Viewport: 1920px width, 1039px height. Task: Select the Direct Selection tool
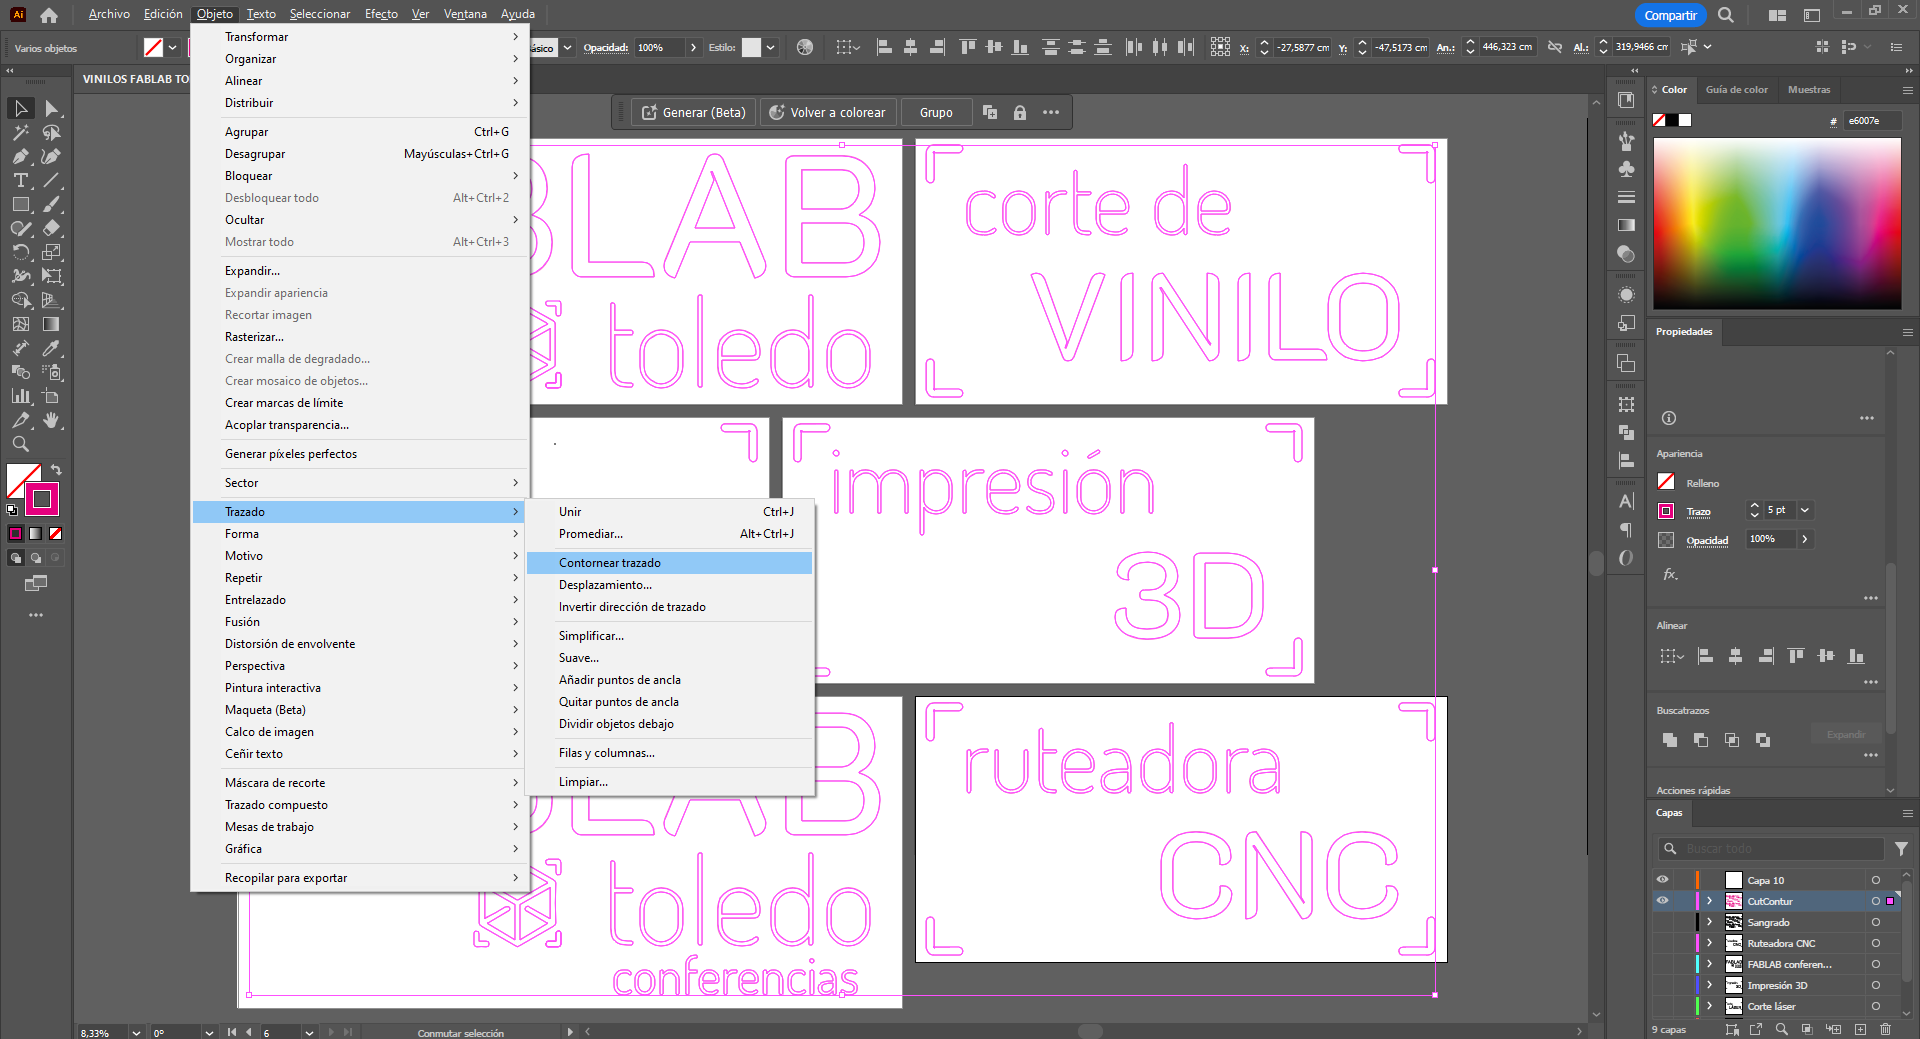pos(52,108)
